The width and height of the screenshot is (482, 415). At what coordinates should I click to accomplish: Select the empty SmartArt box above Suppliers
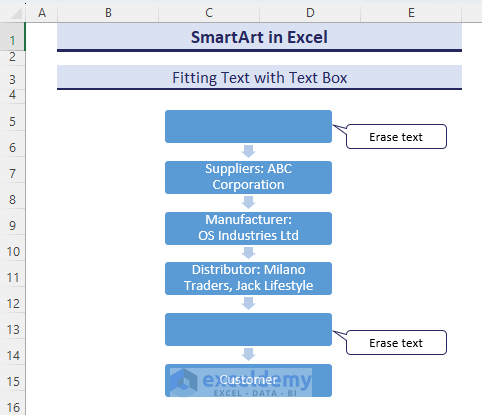coord(248,127)
